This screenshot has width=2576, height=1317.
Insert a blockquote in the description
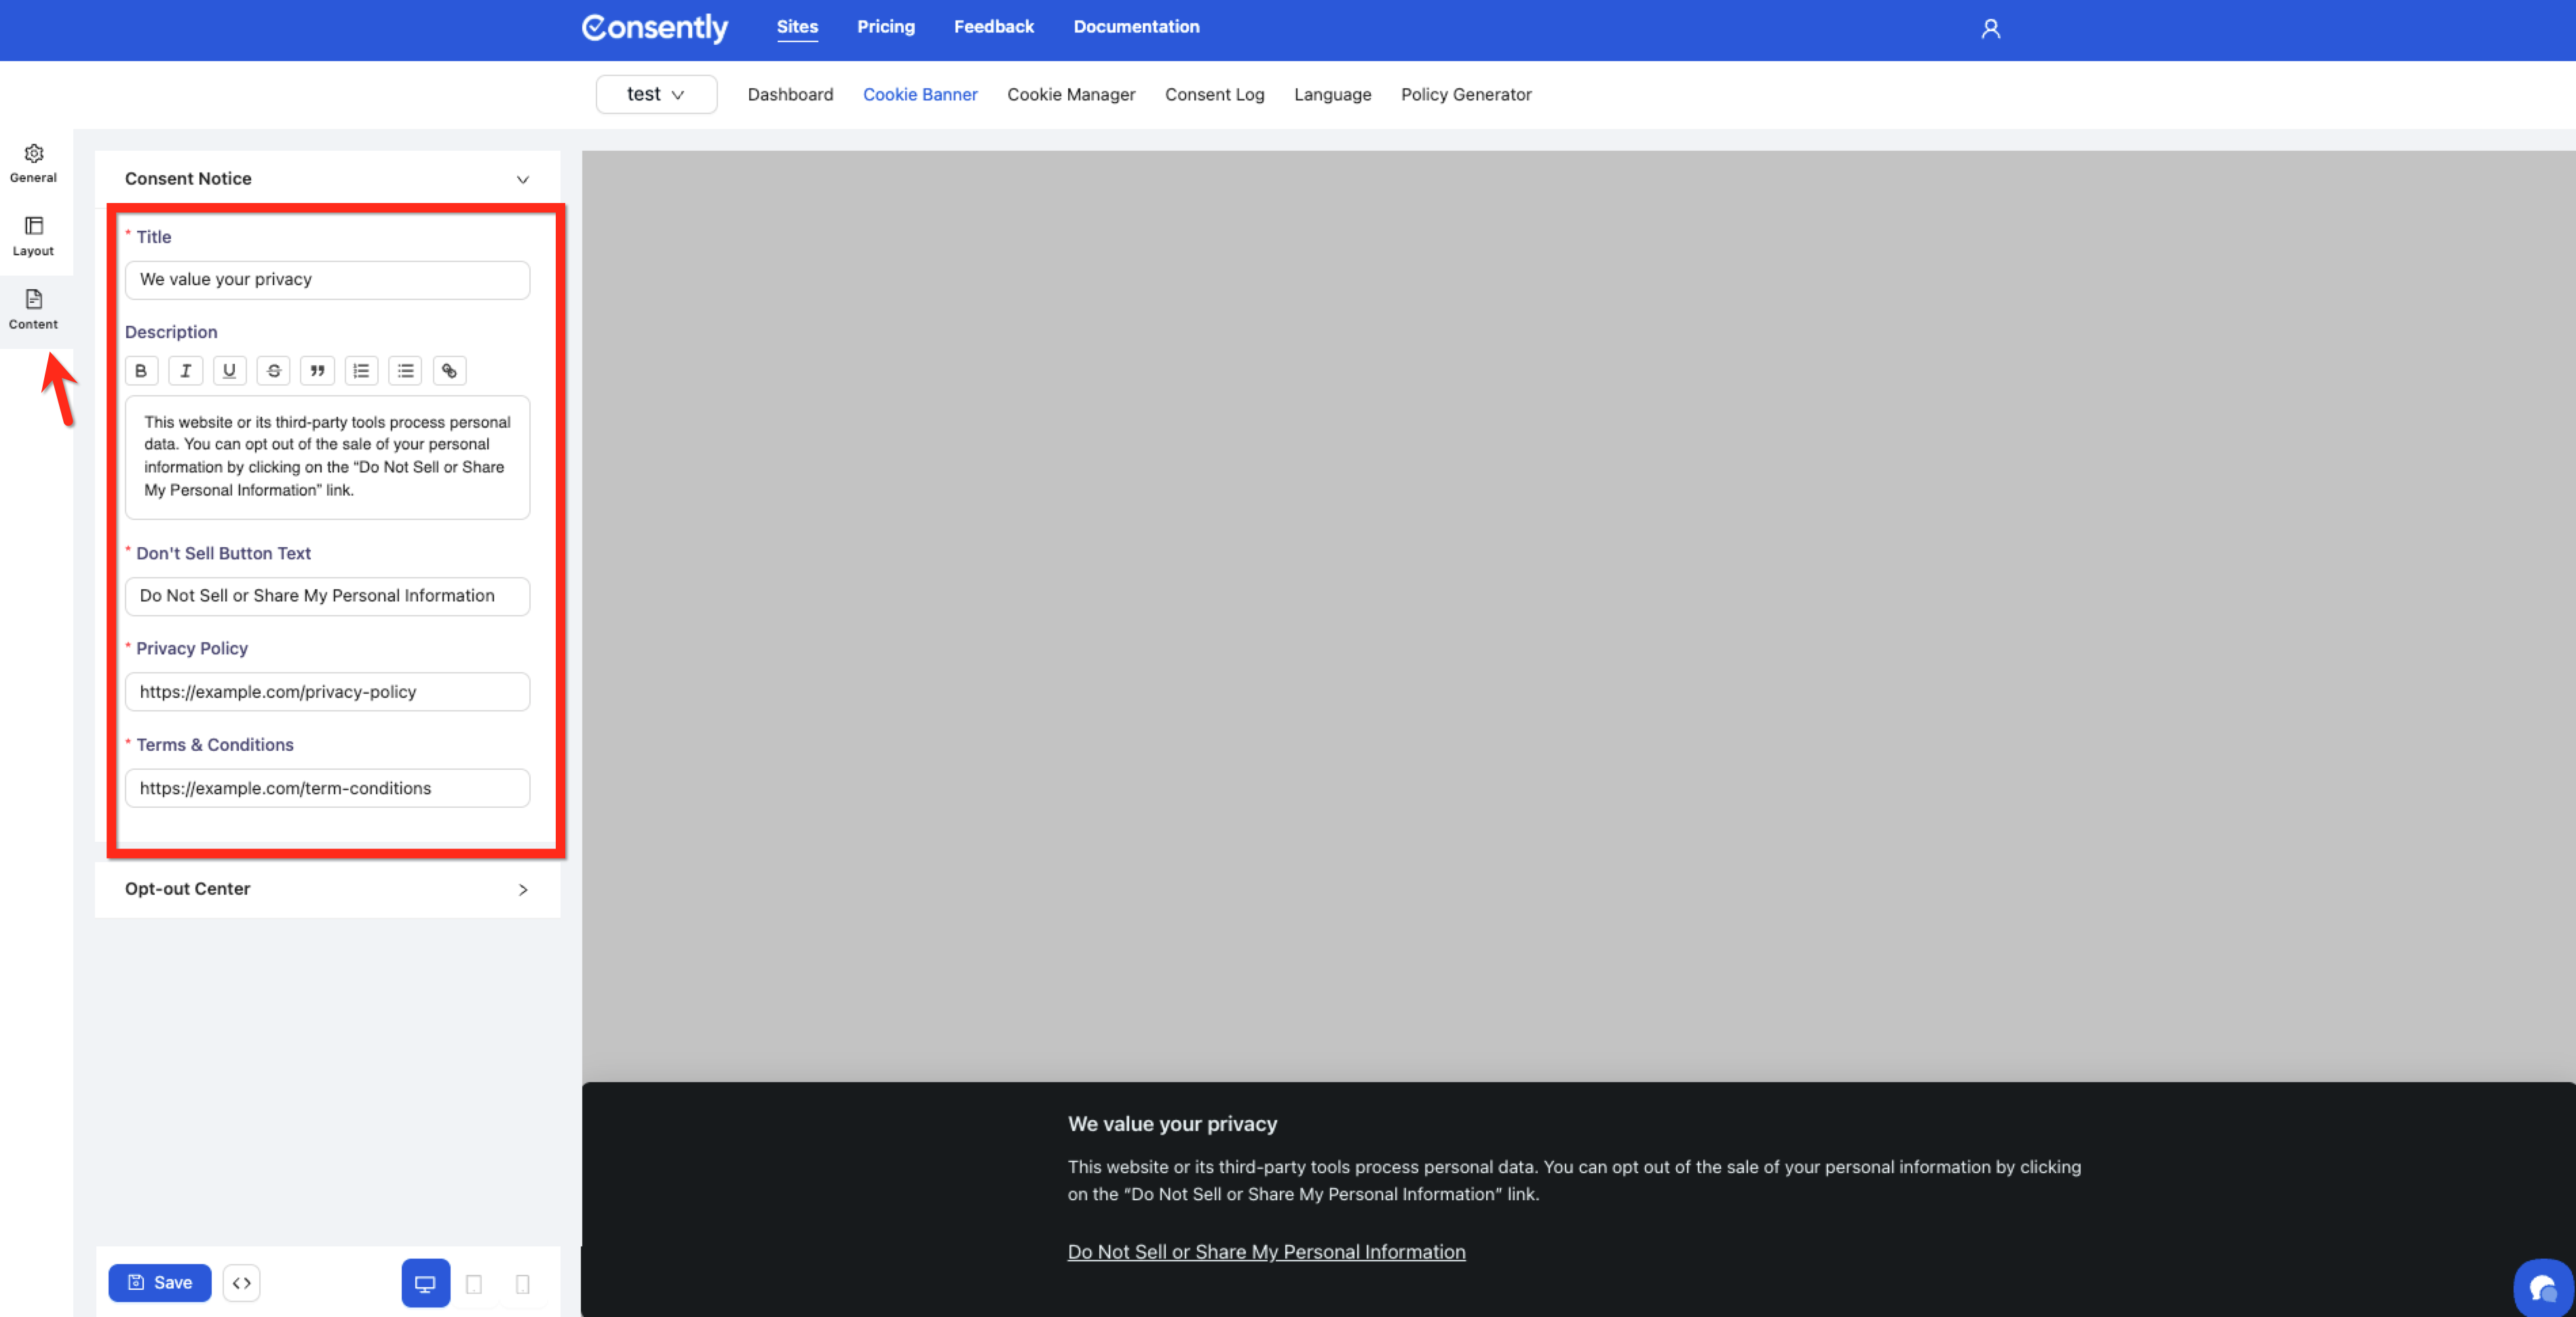[x=317, y=370]
